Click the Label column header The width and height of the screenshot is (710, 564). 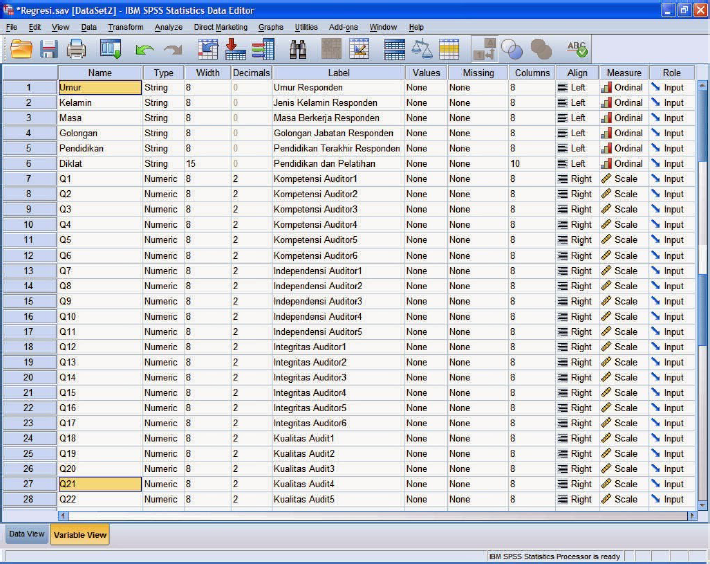338,73
